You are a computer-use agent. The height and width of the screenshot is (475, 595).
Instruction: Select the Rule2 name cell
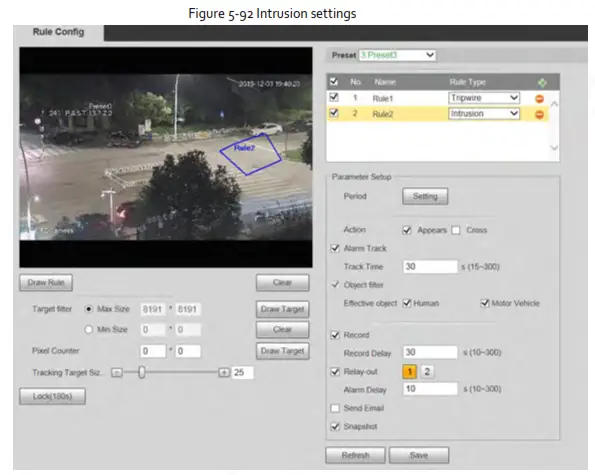point(383,114)
